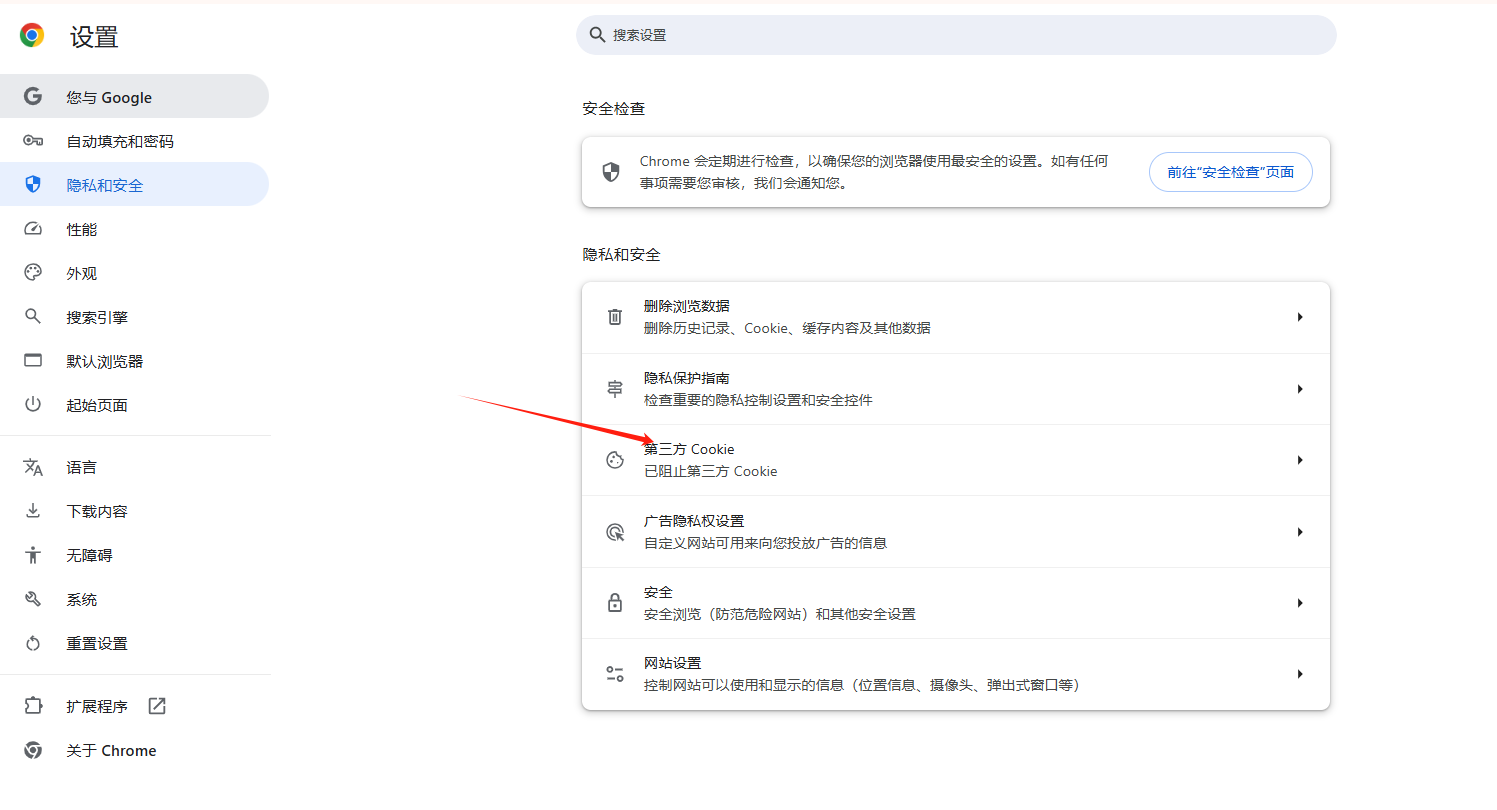Click the browser window icon for 默认浏览器

[x=33, y=361]
